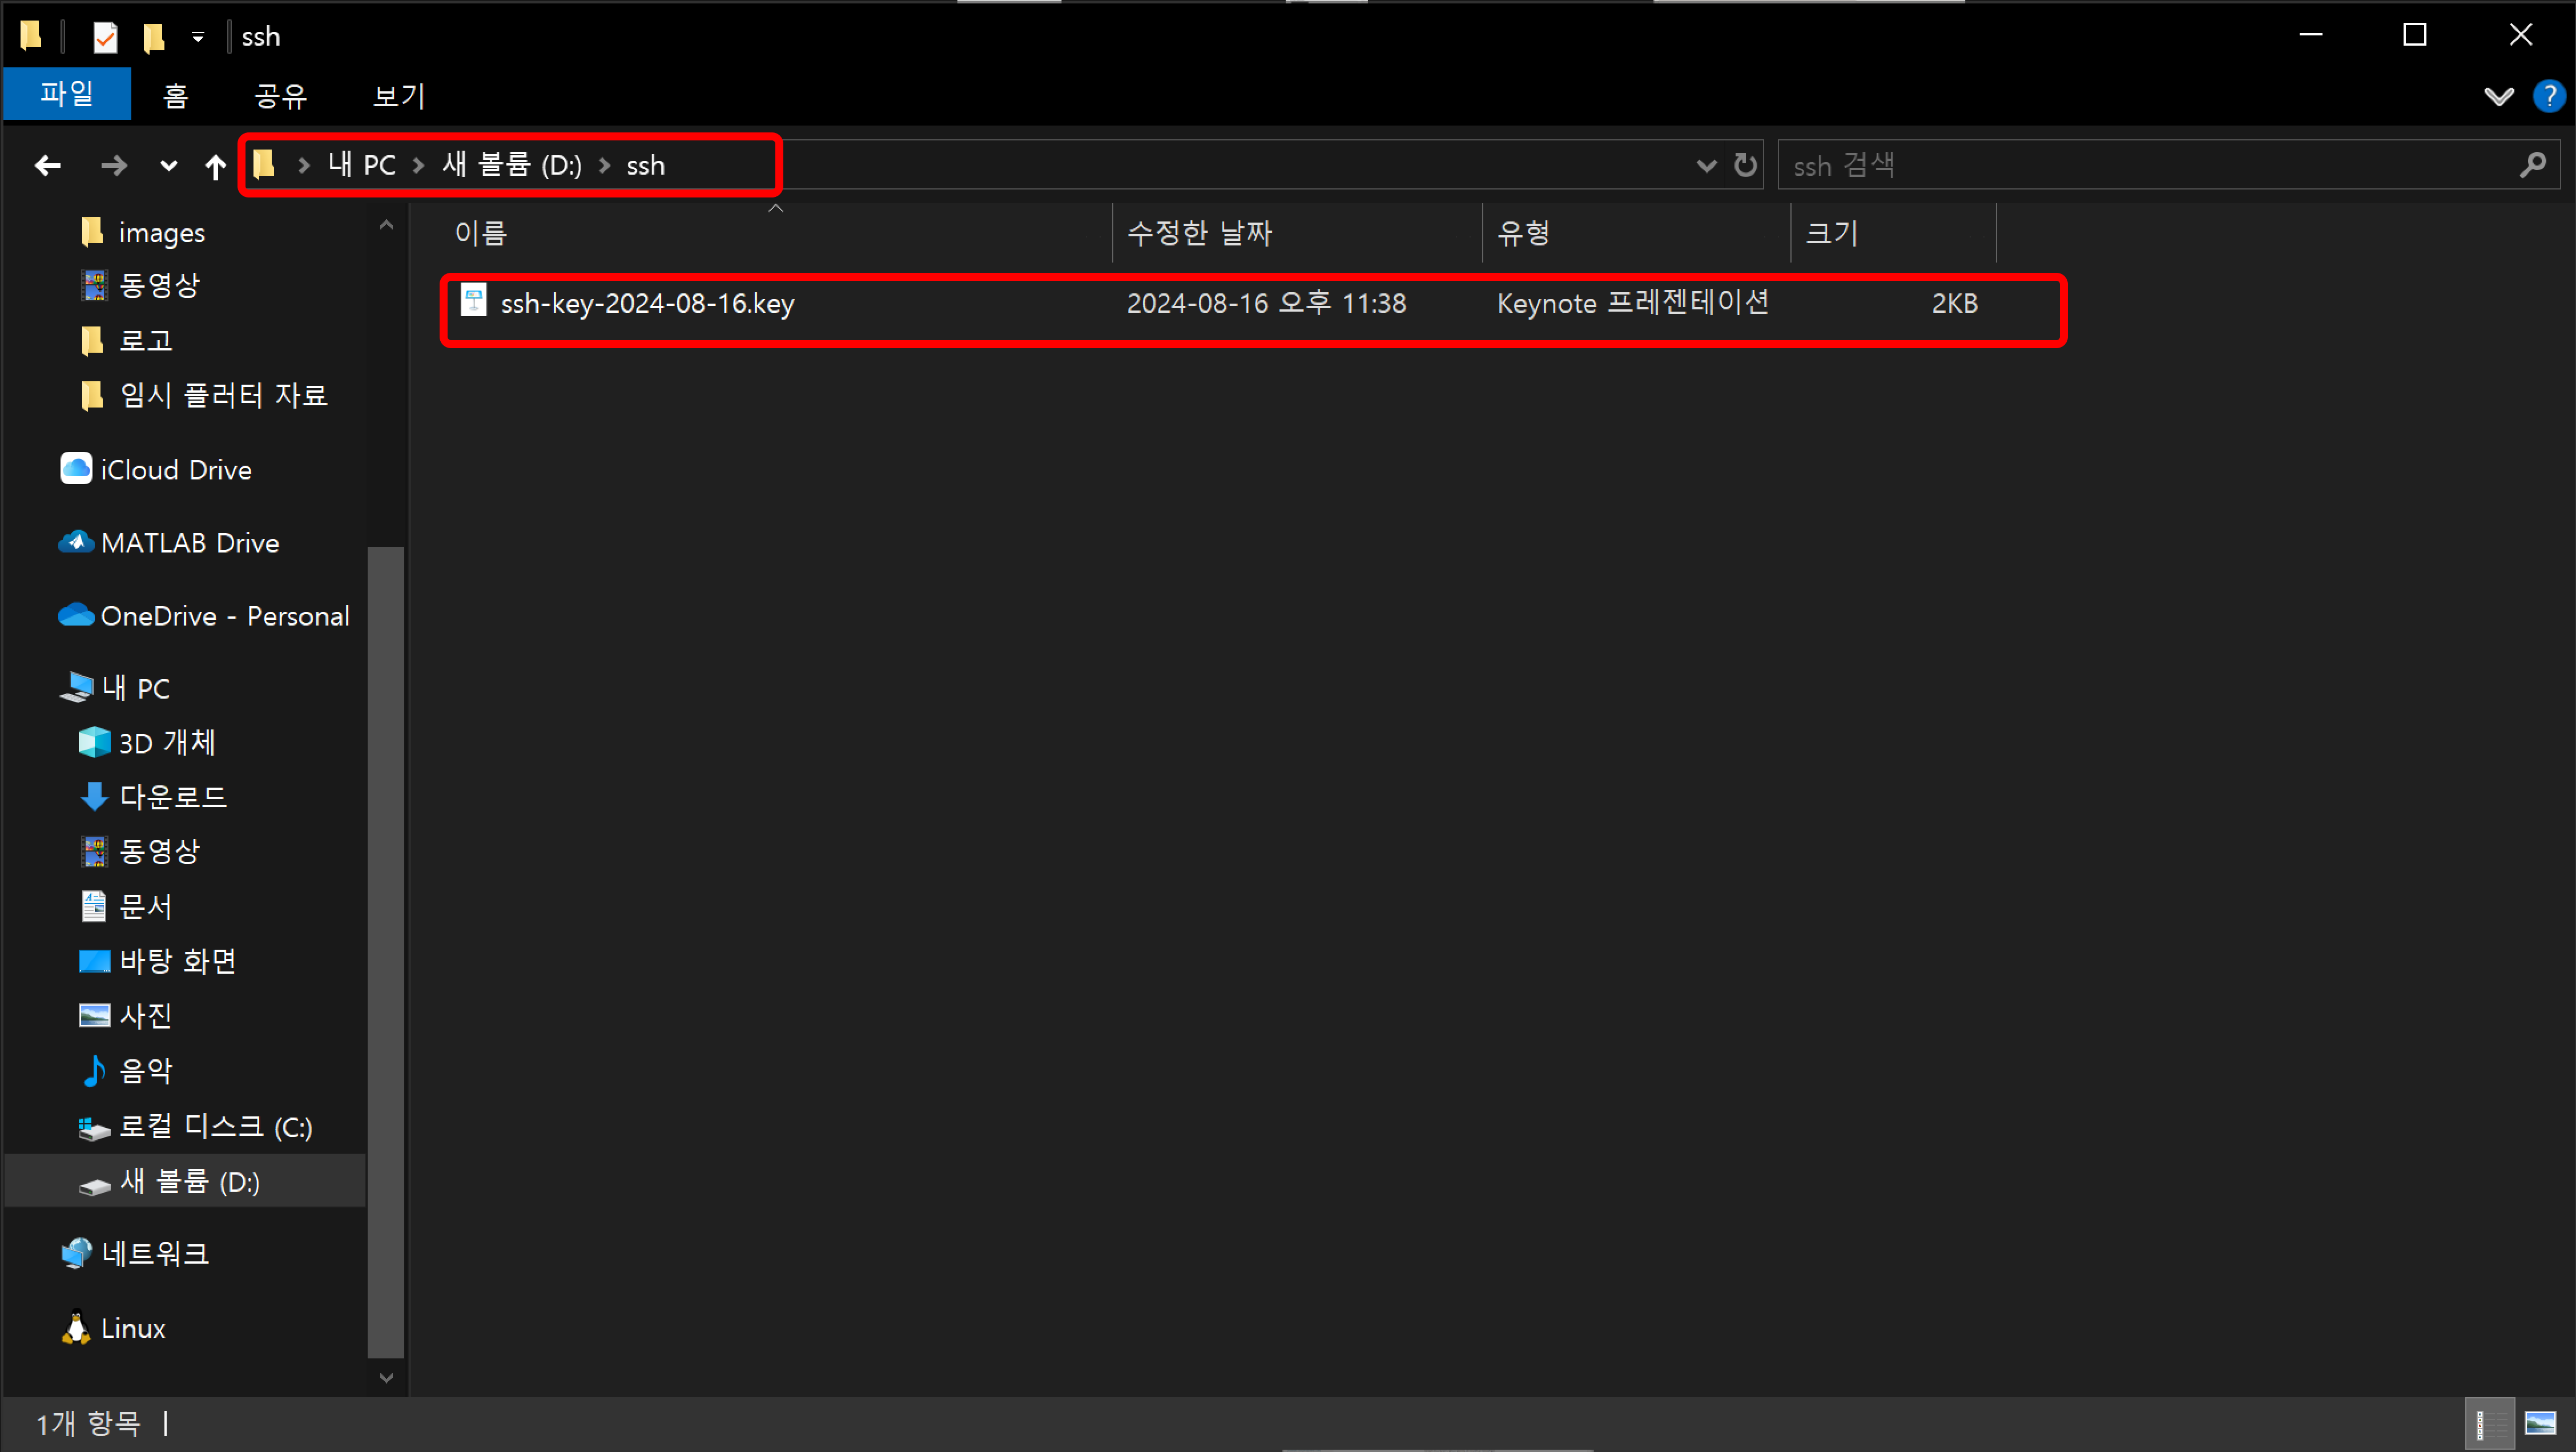This screenshot has width=2576, height=1452.
Task: Click the ssh search input field
Action: (x=2150, y=165)
